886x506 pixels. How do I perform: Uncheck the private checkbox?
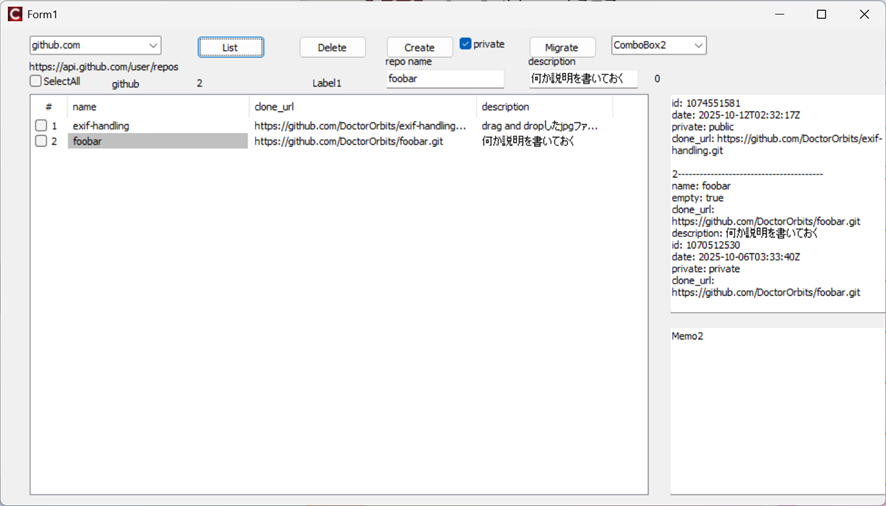click(466, 44)
